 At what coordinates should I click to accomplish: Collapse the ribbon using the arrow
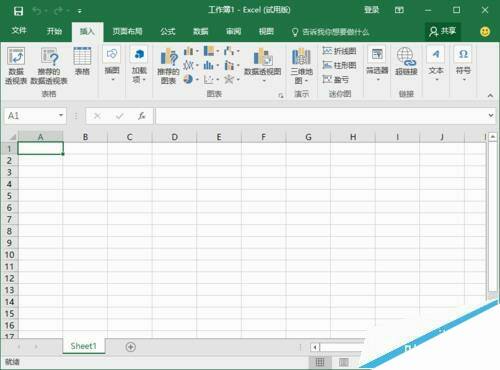click(x=490, y=96)
